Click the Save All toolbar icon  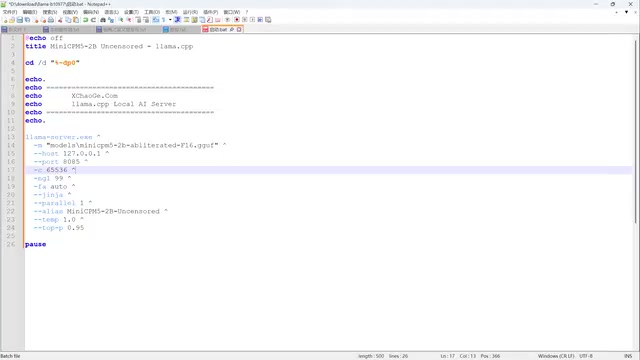pos(27,20)
